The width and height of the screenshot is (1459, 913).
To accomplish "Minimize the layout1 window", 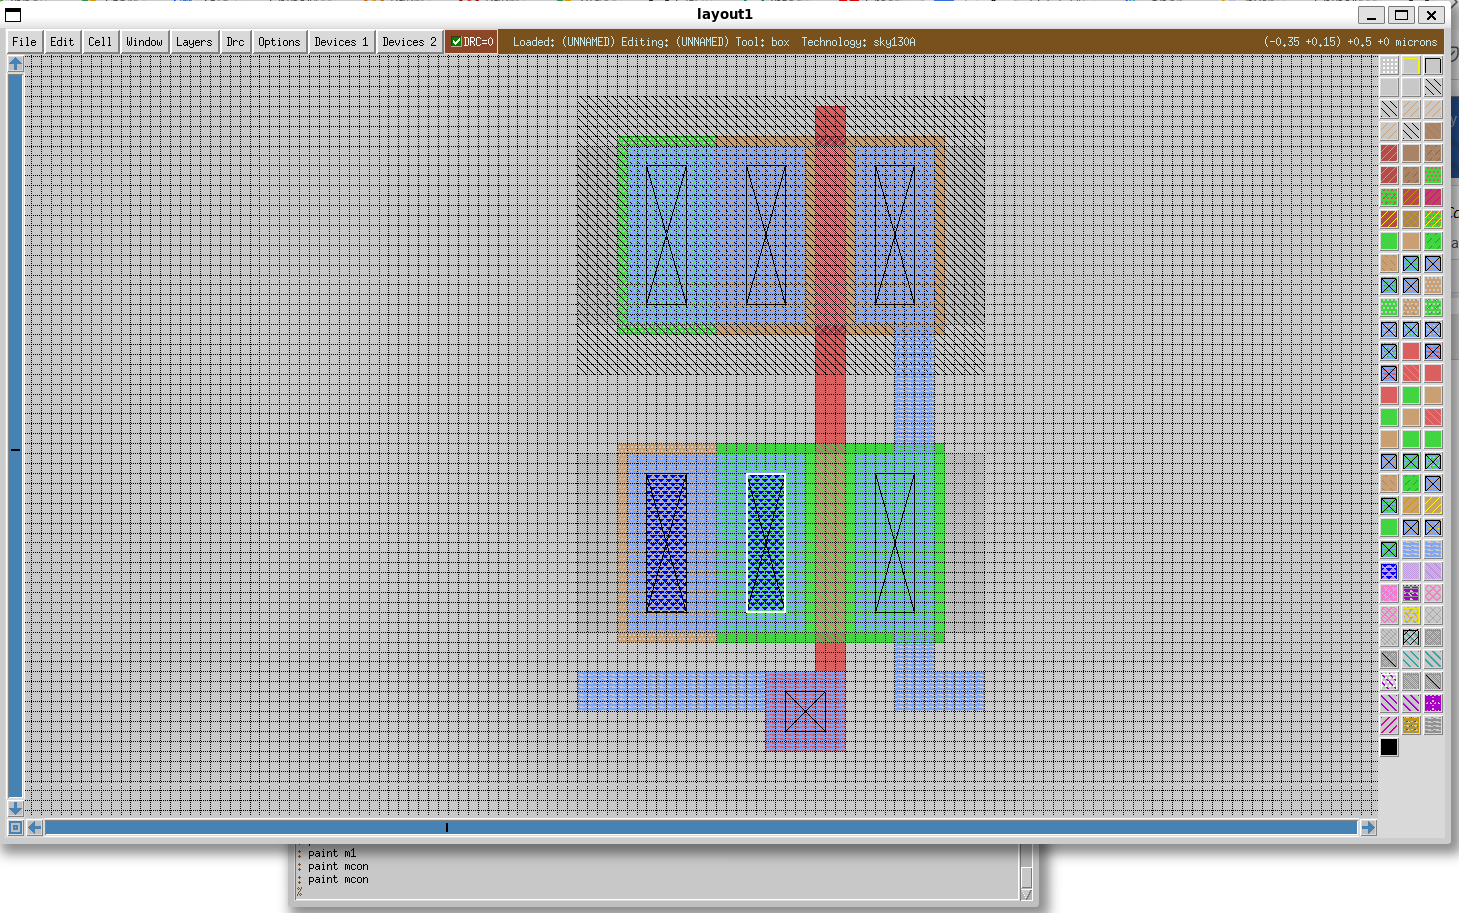I will pyautogui.click(x=1371, y=15).
